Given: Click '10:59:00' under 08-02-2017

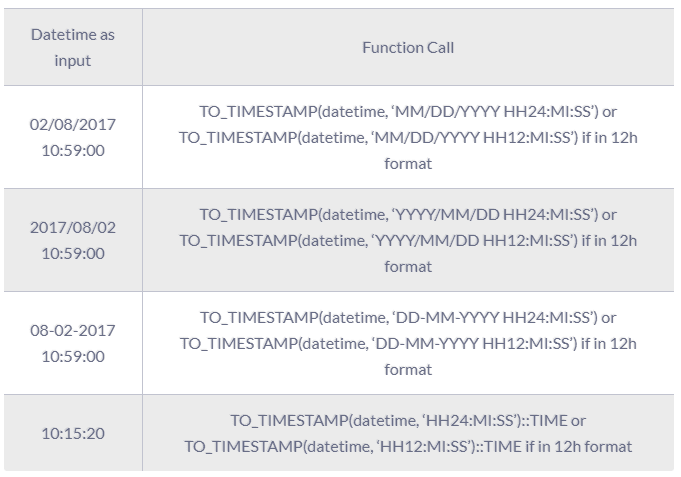Looking at the screenshot, I should (73, 357).
